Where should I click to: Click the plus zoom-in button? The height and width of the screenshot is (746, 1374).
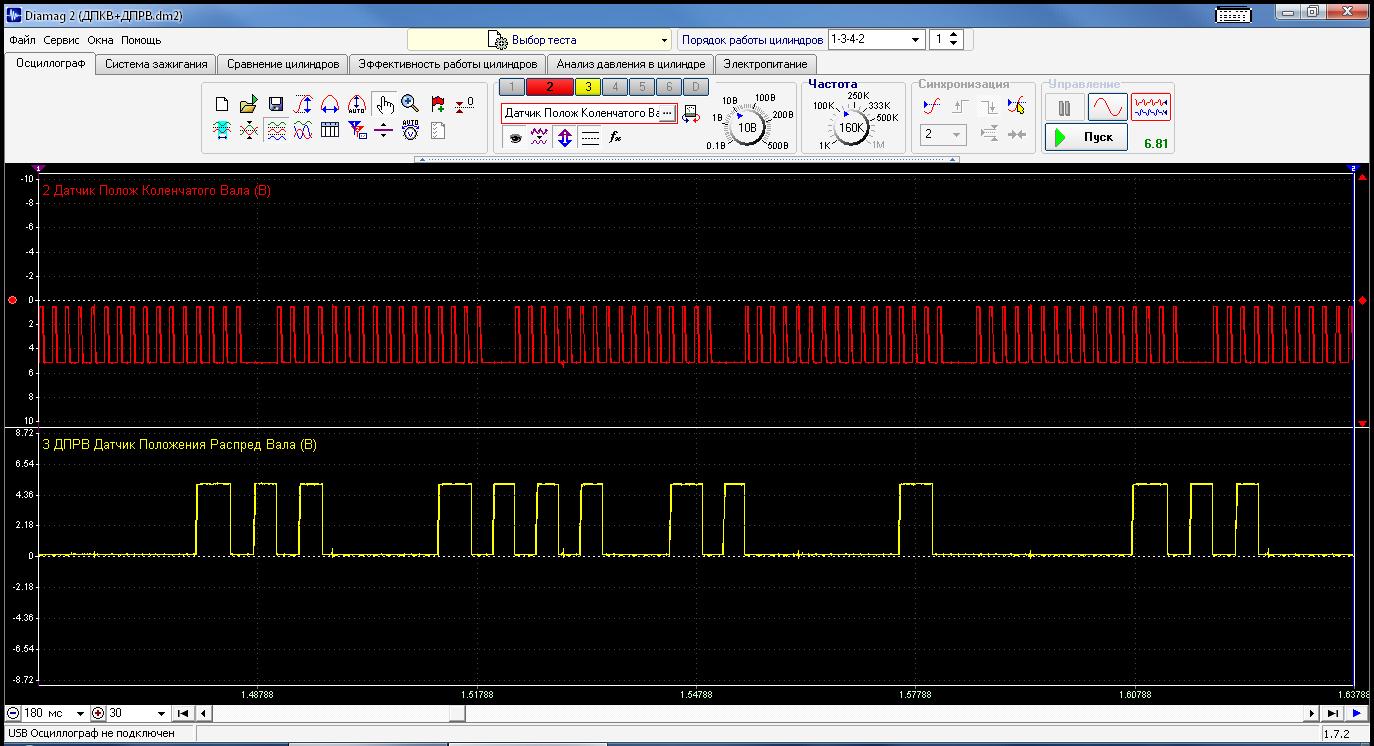pyautogui.click(x=98, y=713)
